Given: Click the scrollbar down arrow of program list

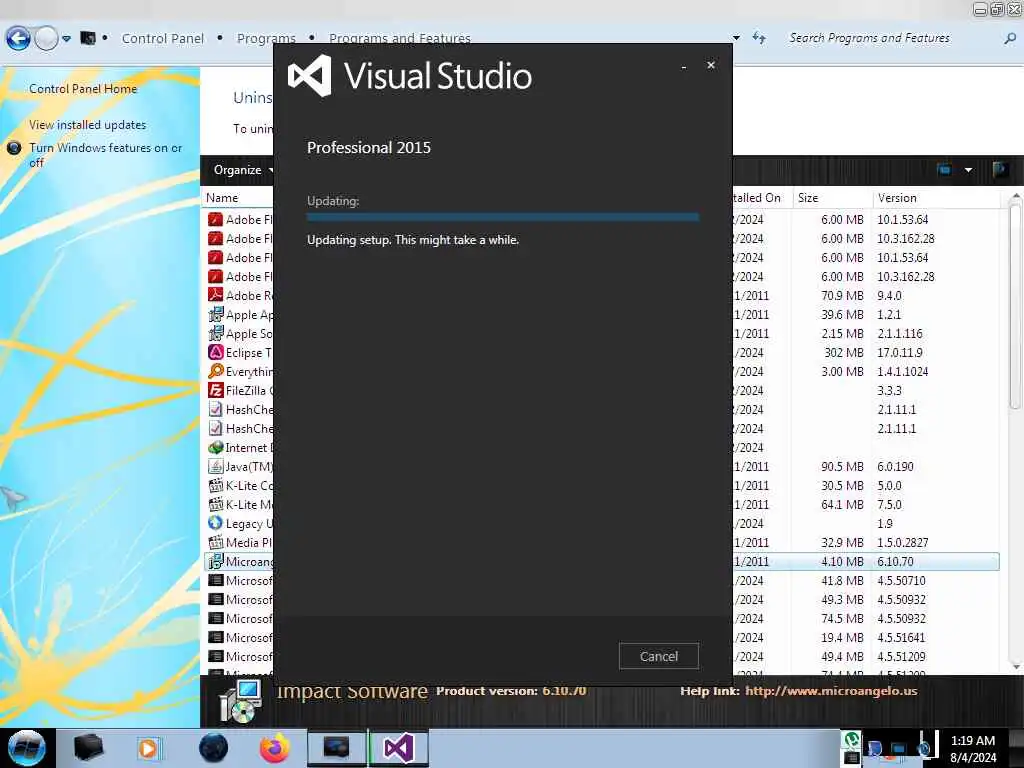Looking at the screenshot, I should [1016, 666].
